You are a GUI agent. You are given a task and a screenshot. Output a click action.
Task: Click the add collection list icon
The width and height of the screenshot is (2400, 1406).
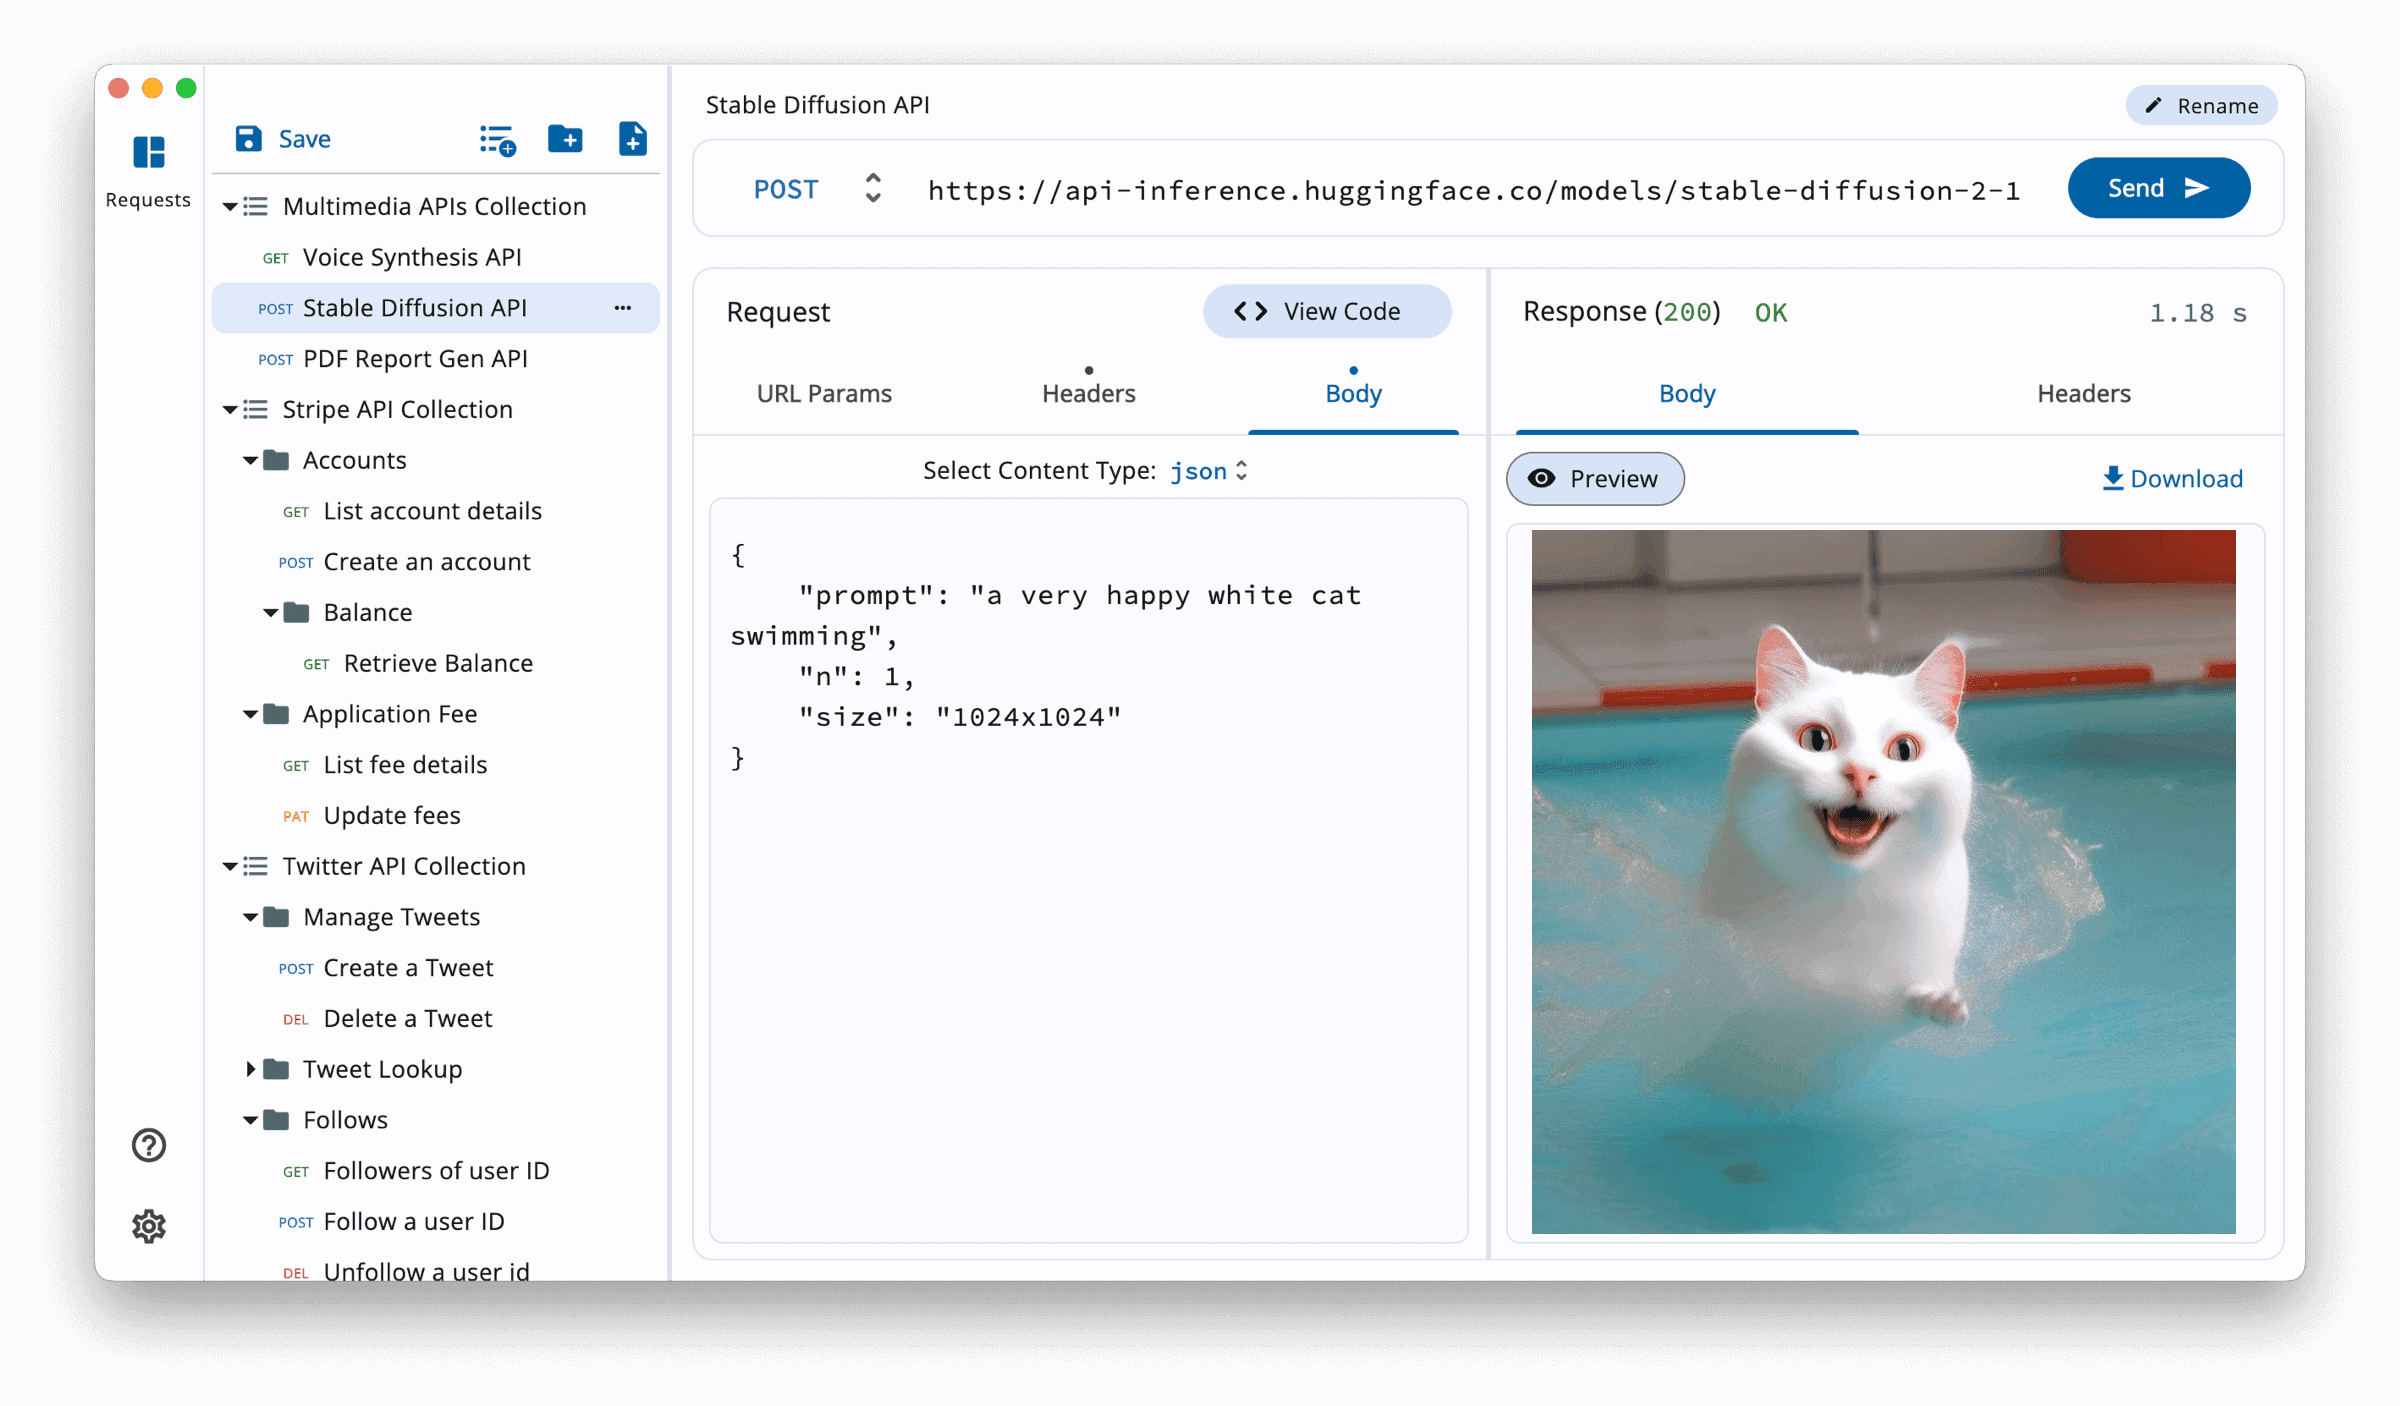coord(497,140)
